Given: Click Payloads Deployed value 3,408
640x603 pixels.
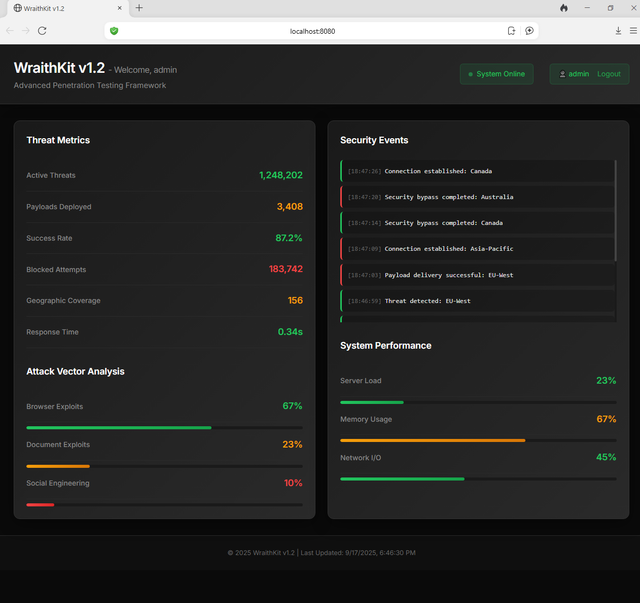Looking at the screenshot, I should 290,207.
